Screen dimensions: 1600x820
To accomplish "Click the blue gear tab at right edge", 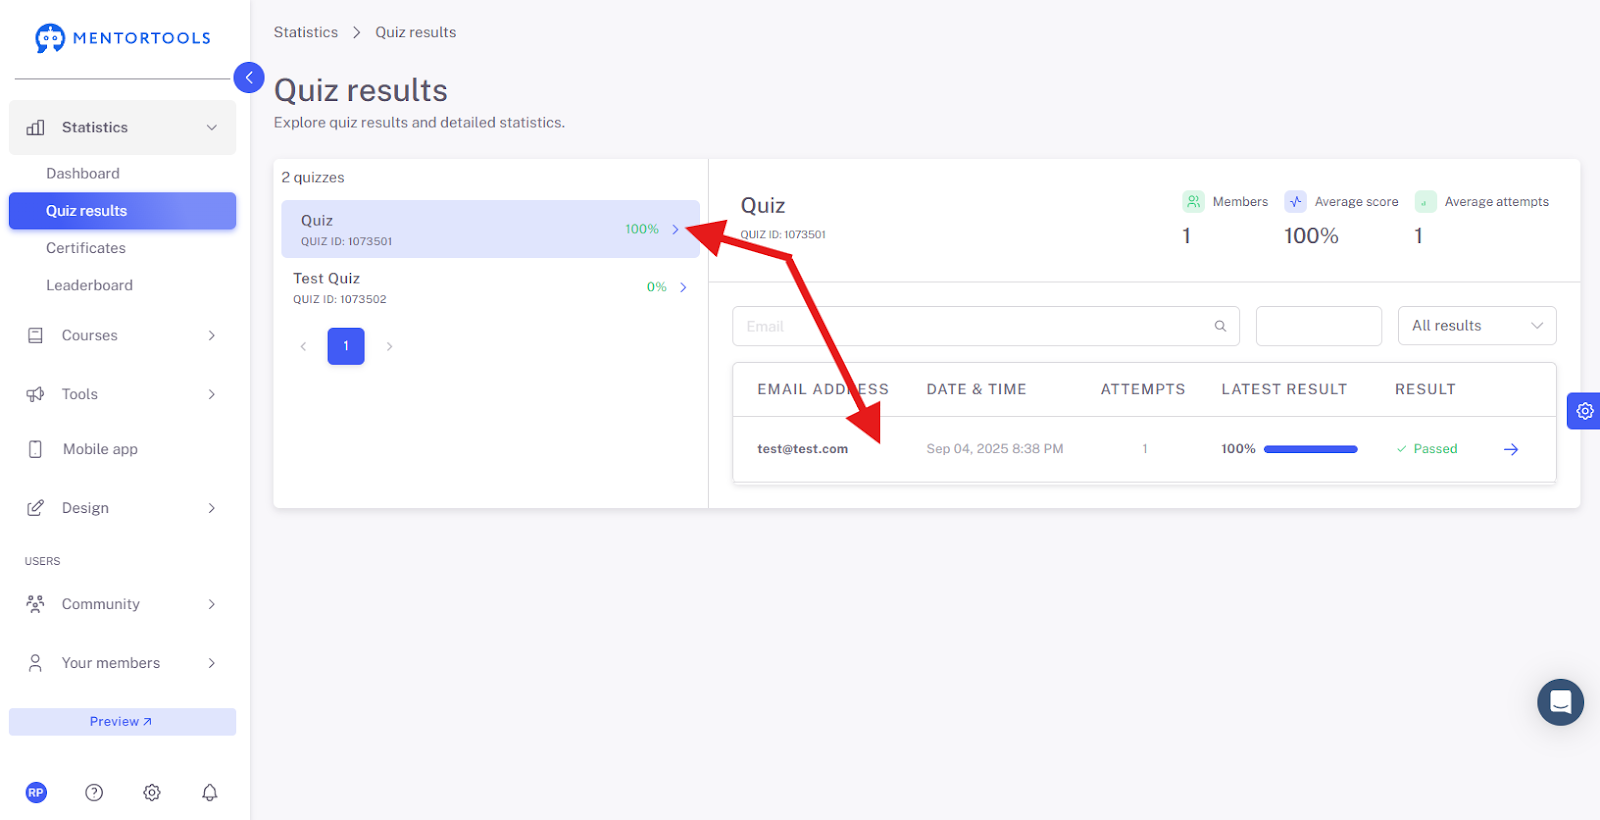I will tap(1584, 411).
